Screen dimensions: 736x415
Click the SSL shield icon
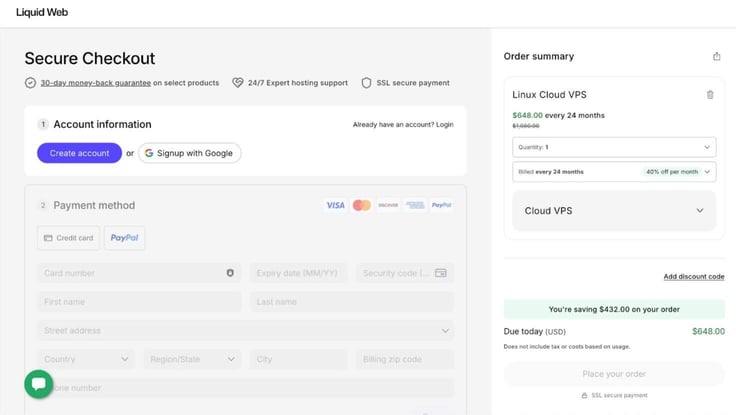pos(366,83)
